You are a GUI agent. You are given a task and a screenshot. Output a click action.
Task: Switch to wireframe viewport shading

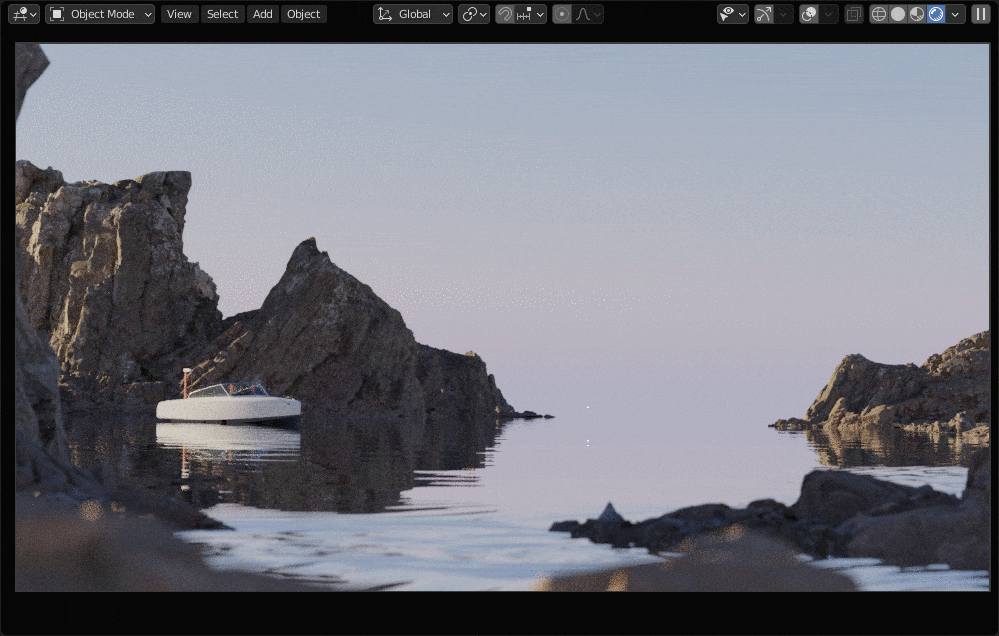pos(879,14)
